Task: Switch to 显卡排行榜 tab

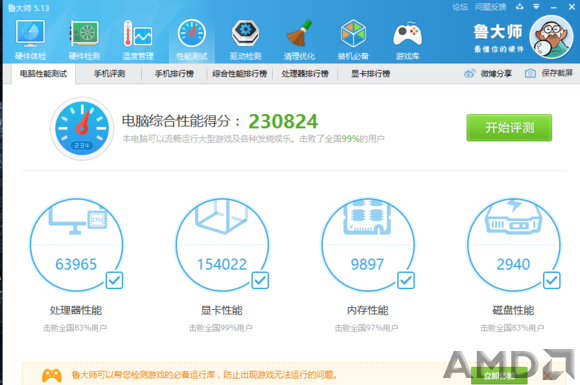Action: tap(371, 74)
